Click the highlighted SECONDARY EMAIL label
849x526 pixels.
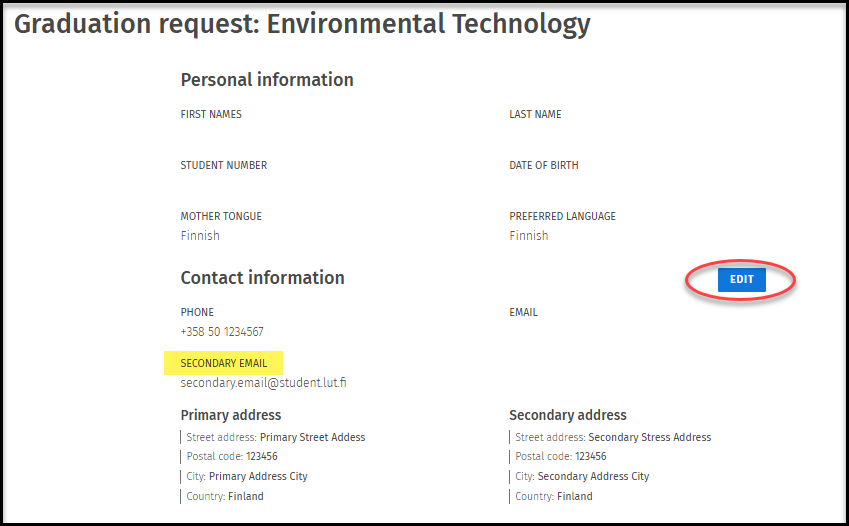[x=224, y=363]
